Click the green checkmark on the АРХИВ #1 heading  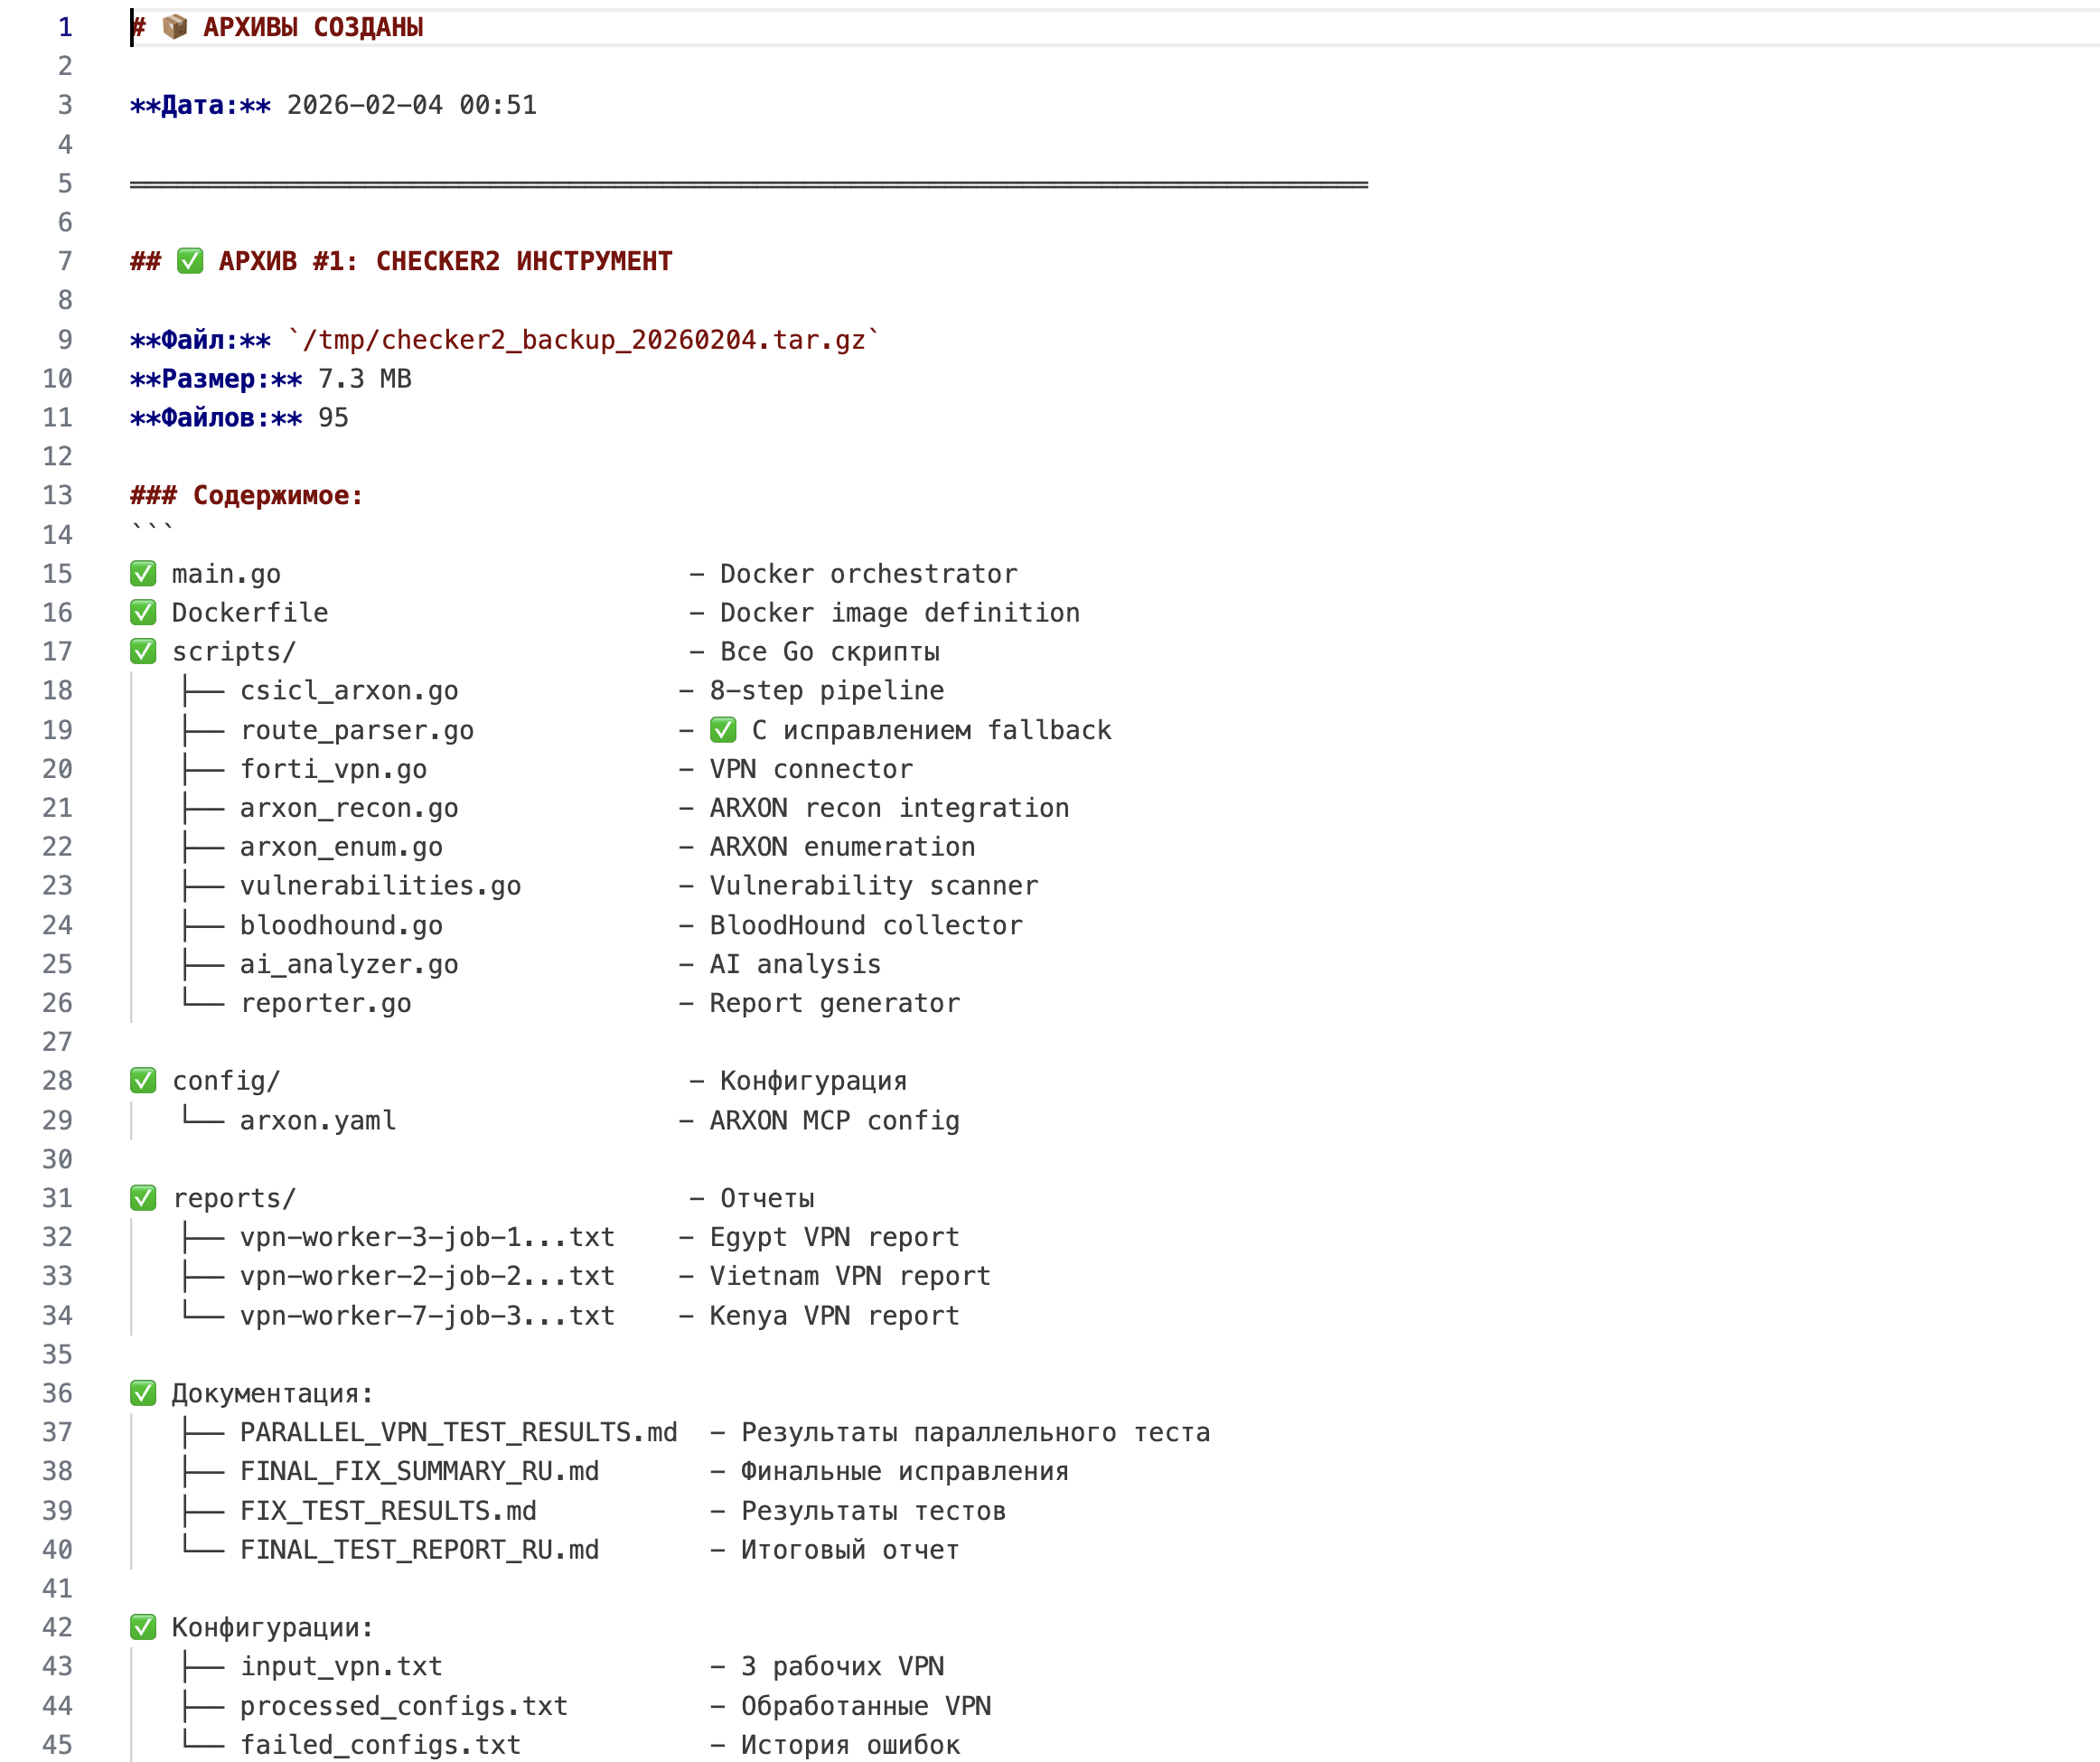click(190, 261)
